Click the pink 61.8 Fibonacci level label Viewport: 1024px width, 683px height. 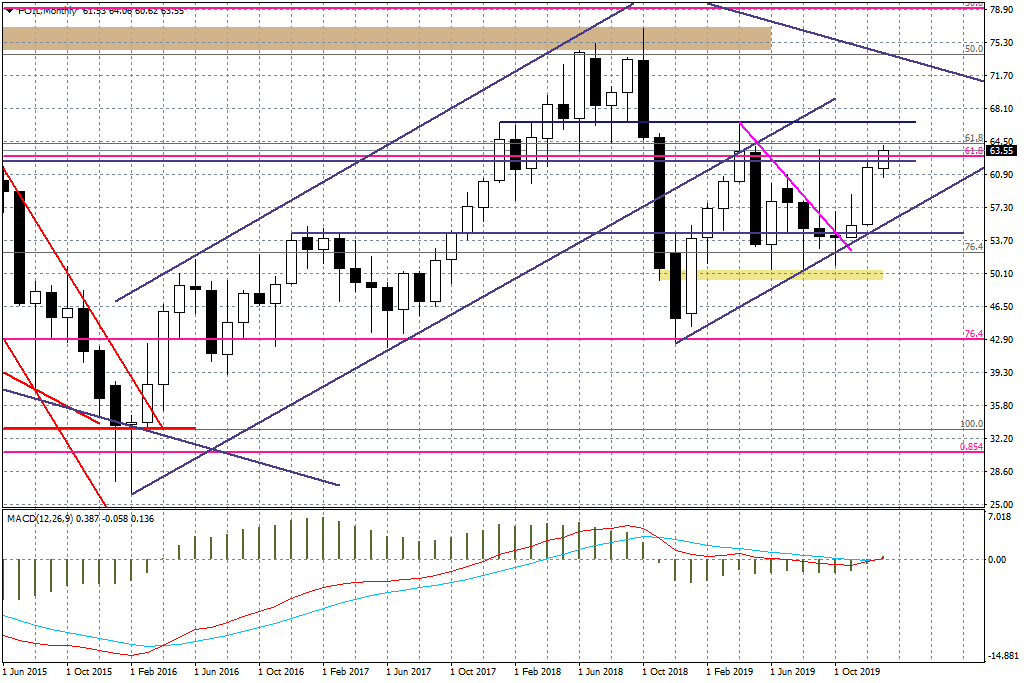click(971, 151)
